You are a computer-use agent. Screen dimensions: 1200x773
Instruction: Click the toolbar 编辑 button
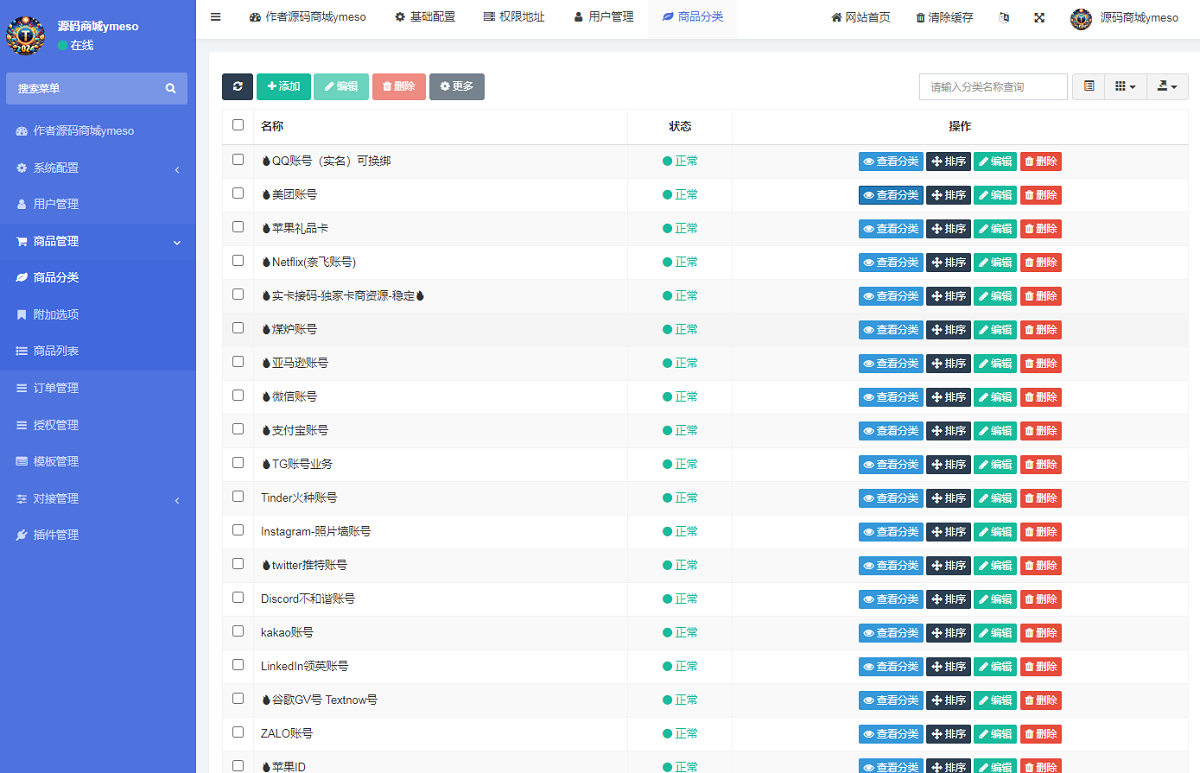coord(341,87)
